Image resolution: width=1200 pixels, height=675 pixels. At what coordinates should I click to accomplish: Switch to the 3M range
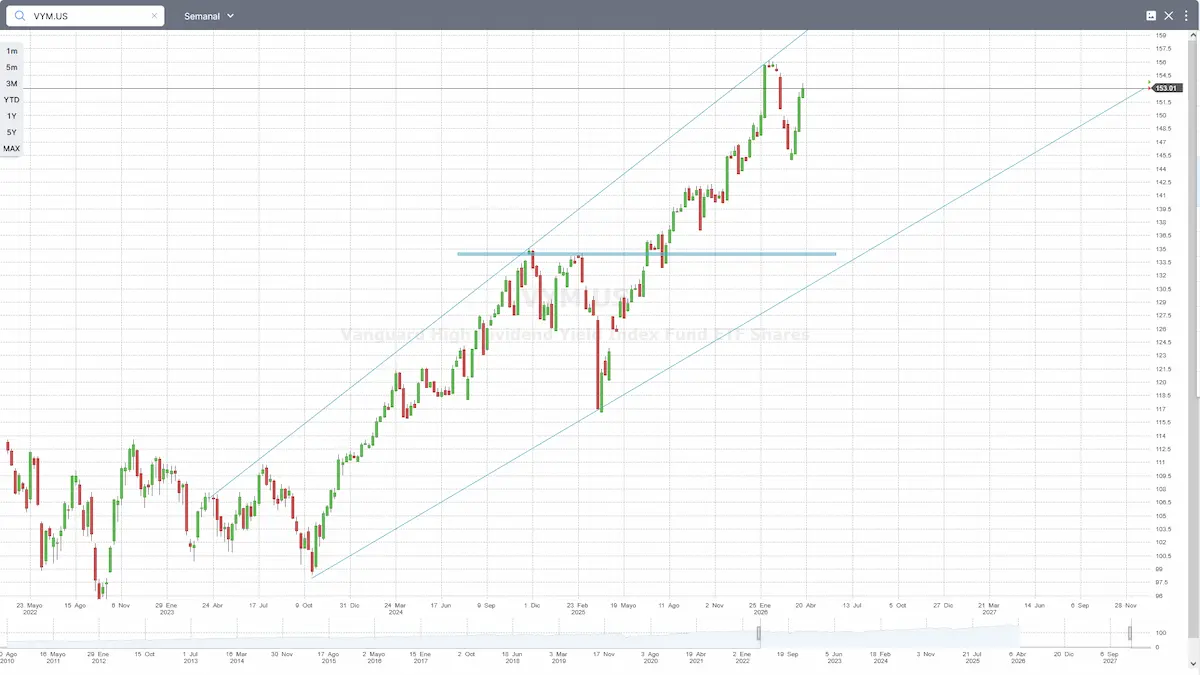[12, 83]
